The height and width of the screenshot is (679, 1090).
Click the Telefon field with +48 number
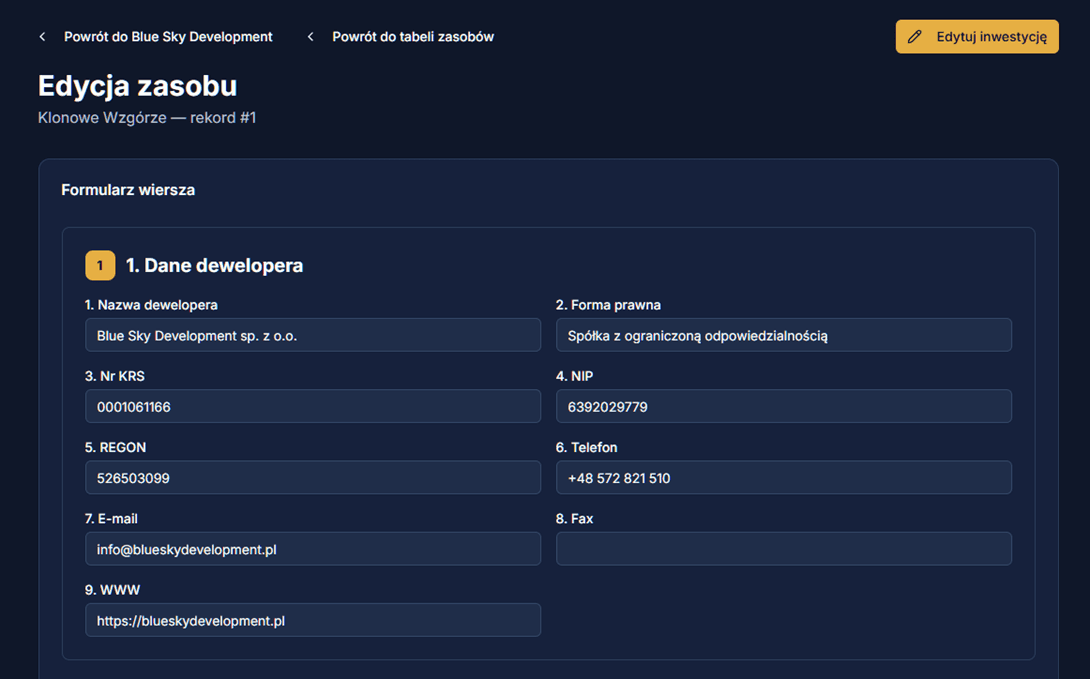pyautogui.click(x=783, y=478)
